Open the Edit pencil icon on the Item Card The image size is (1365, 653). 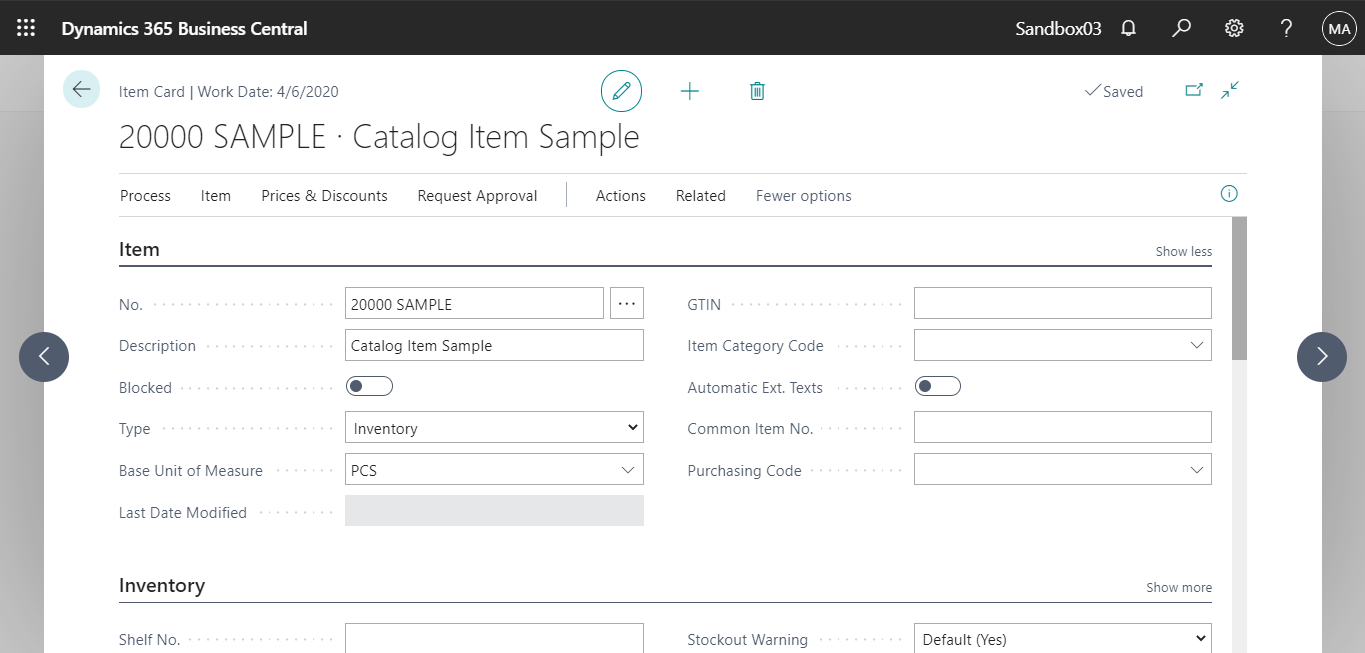pyautogui.click(x=621, y=90)
